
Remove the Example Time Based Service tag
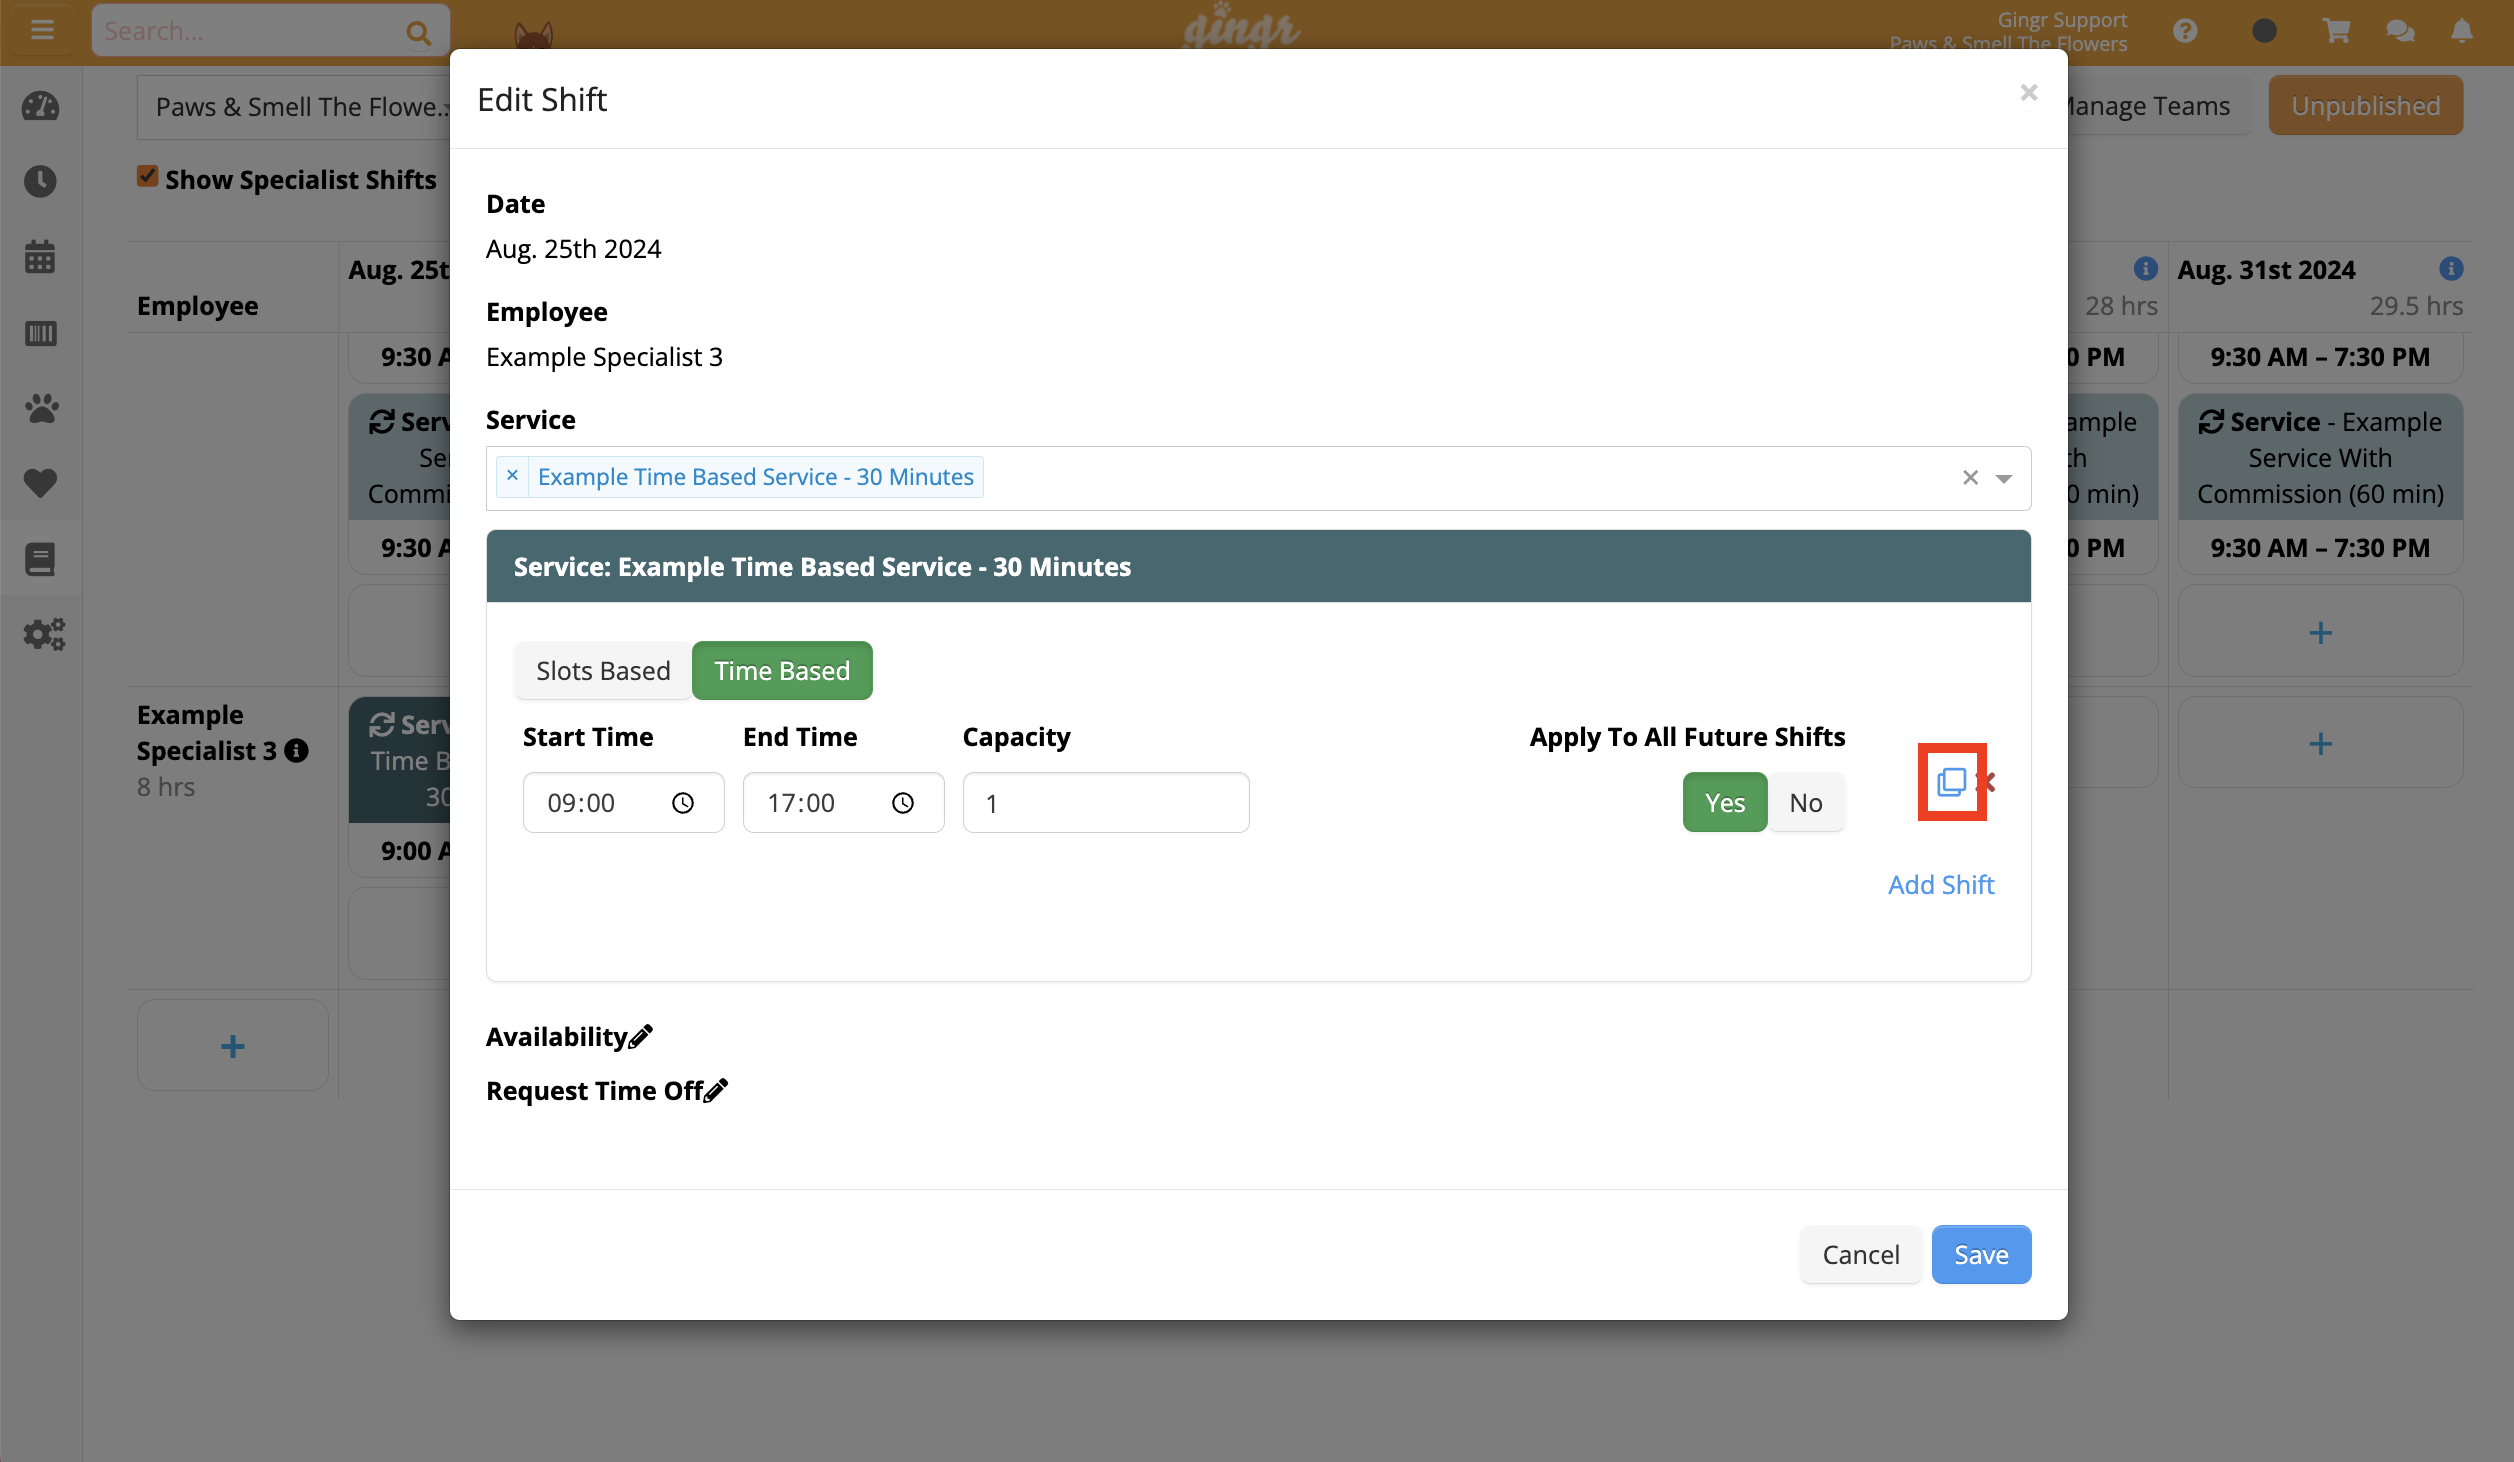(x=512, y=476)
